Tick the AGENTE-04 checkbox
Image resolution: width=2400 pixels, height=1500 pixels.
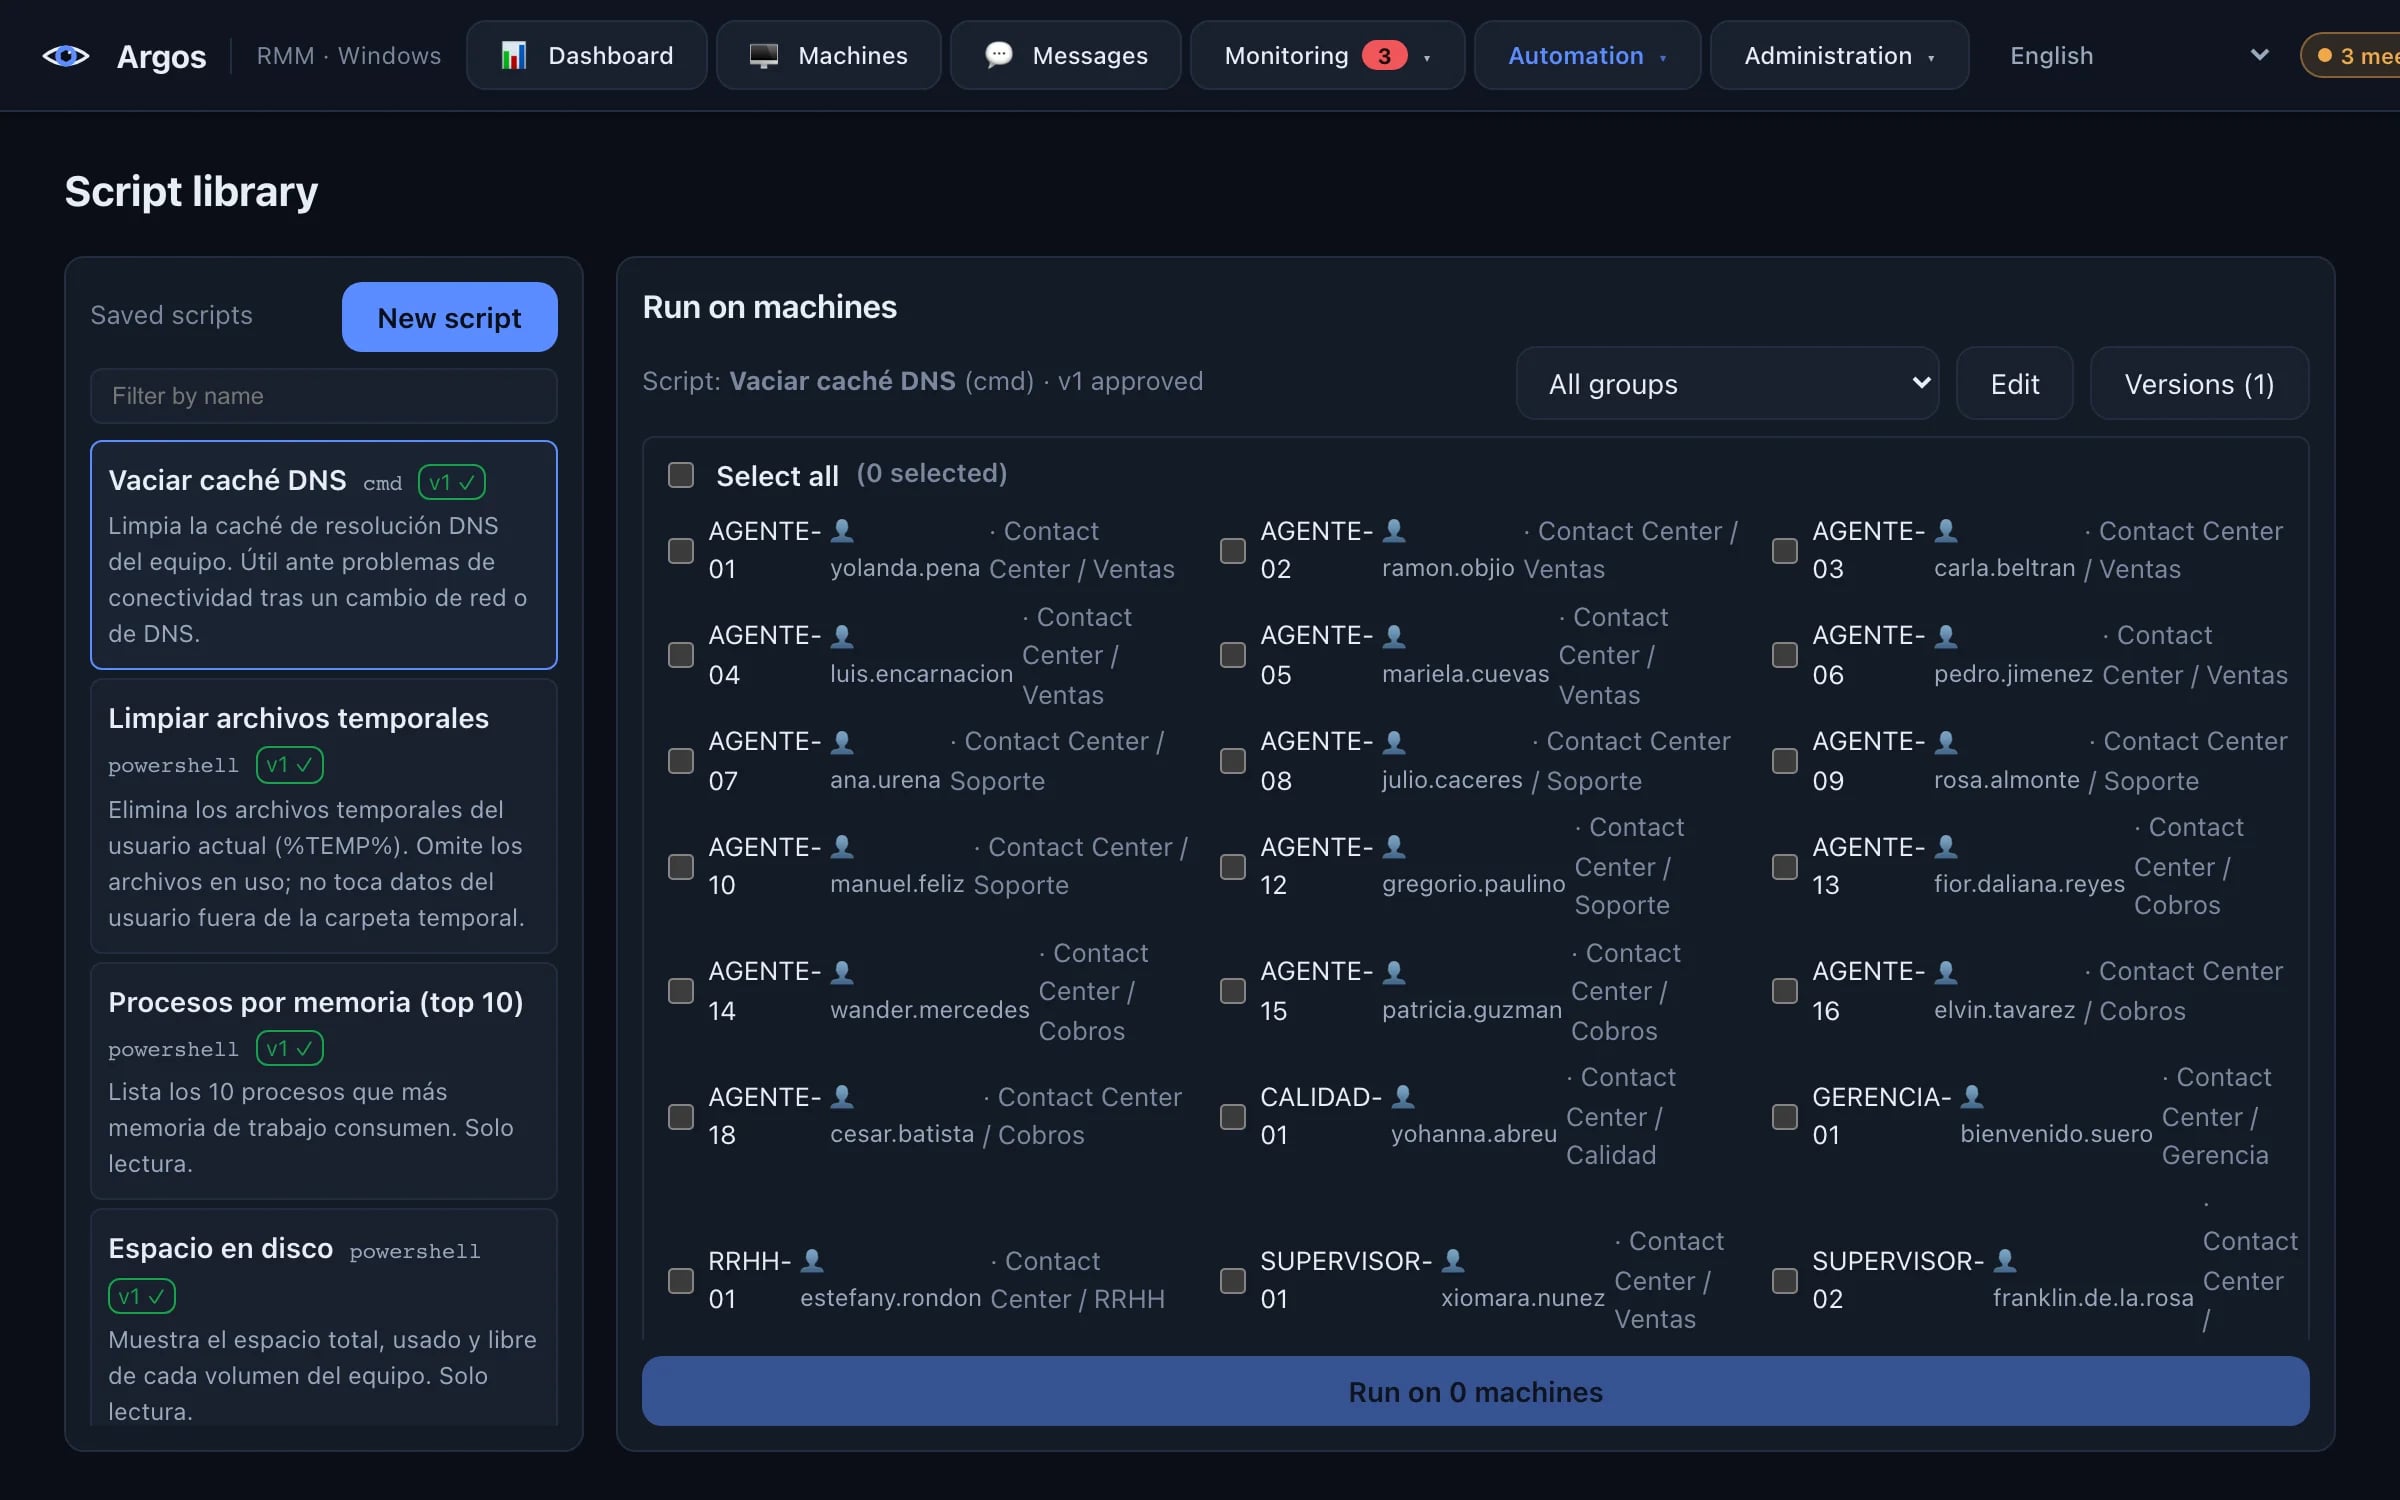point(681,654)
